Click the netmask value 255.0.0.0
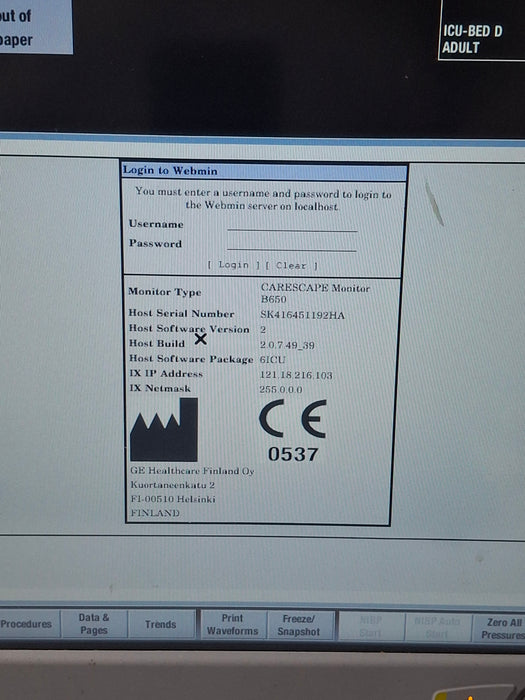The image size is (525, 700). click(x=281, y=389)
